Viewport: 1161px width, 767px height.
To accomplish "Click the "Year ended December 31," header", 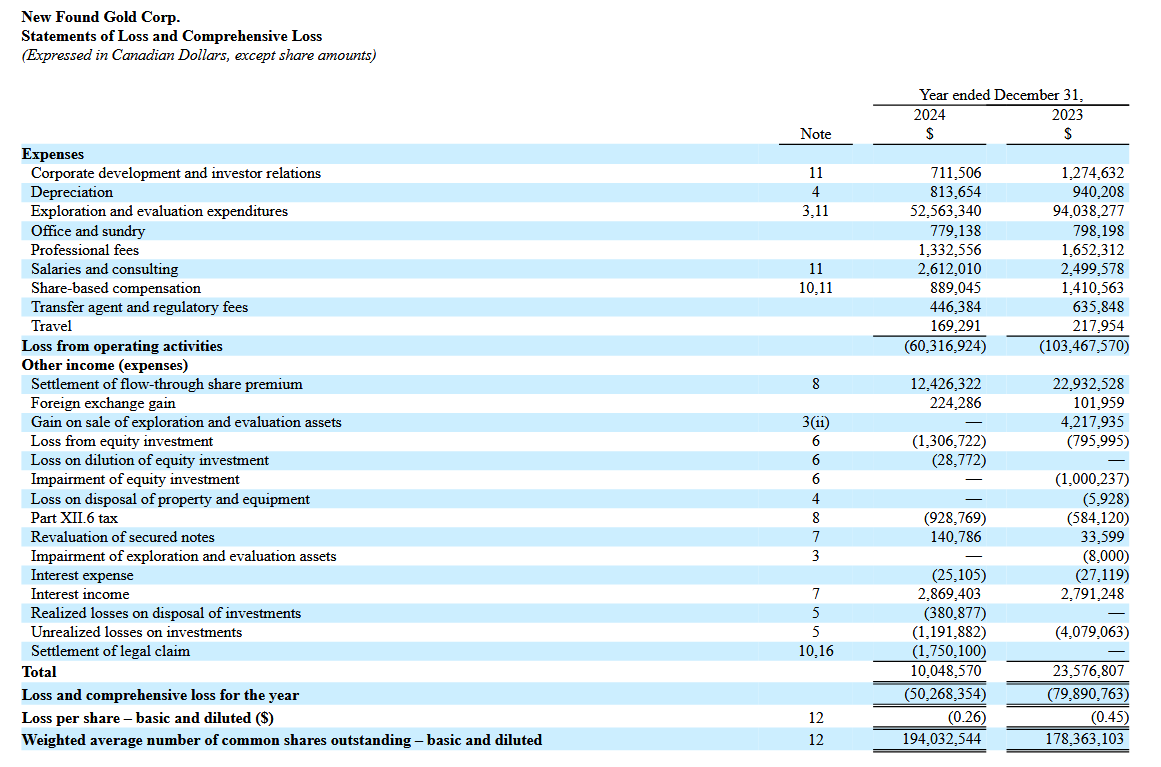I will point(1001,95).
